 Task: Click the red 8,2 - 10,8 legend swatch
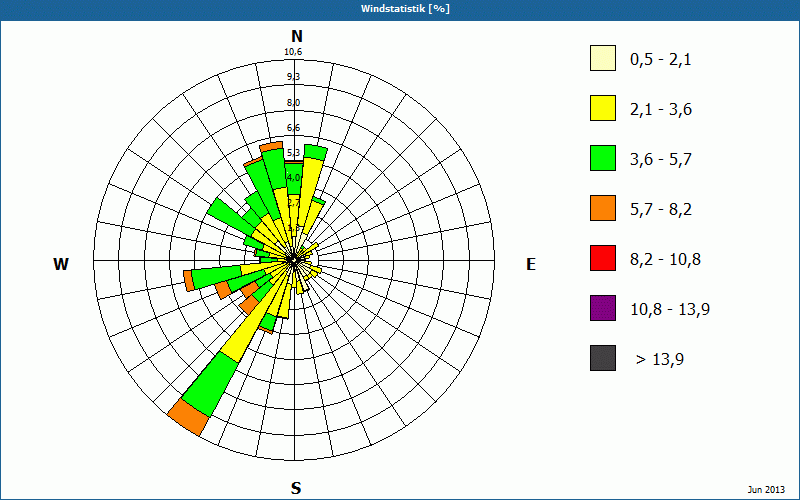(603, 258)
